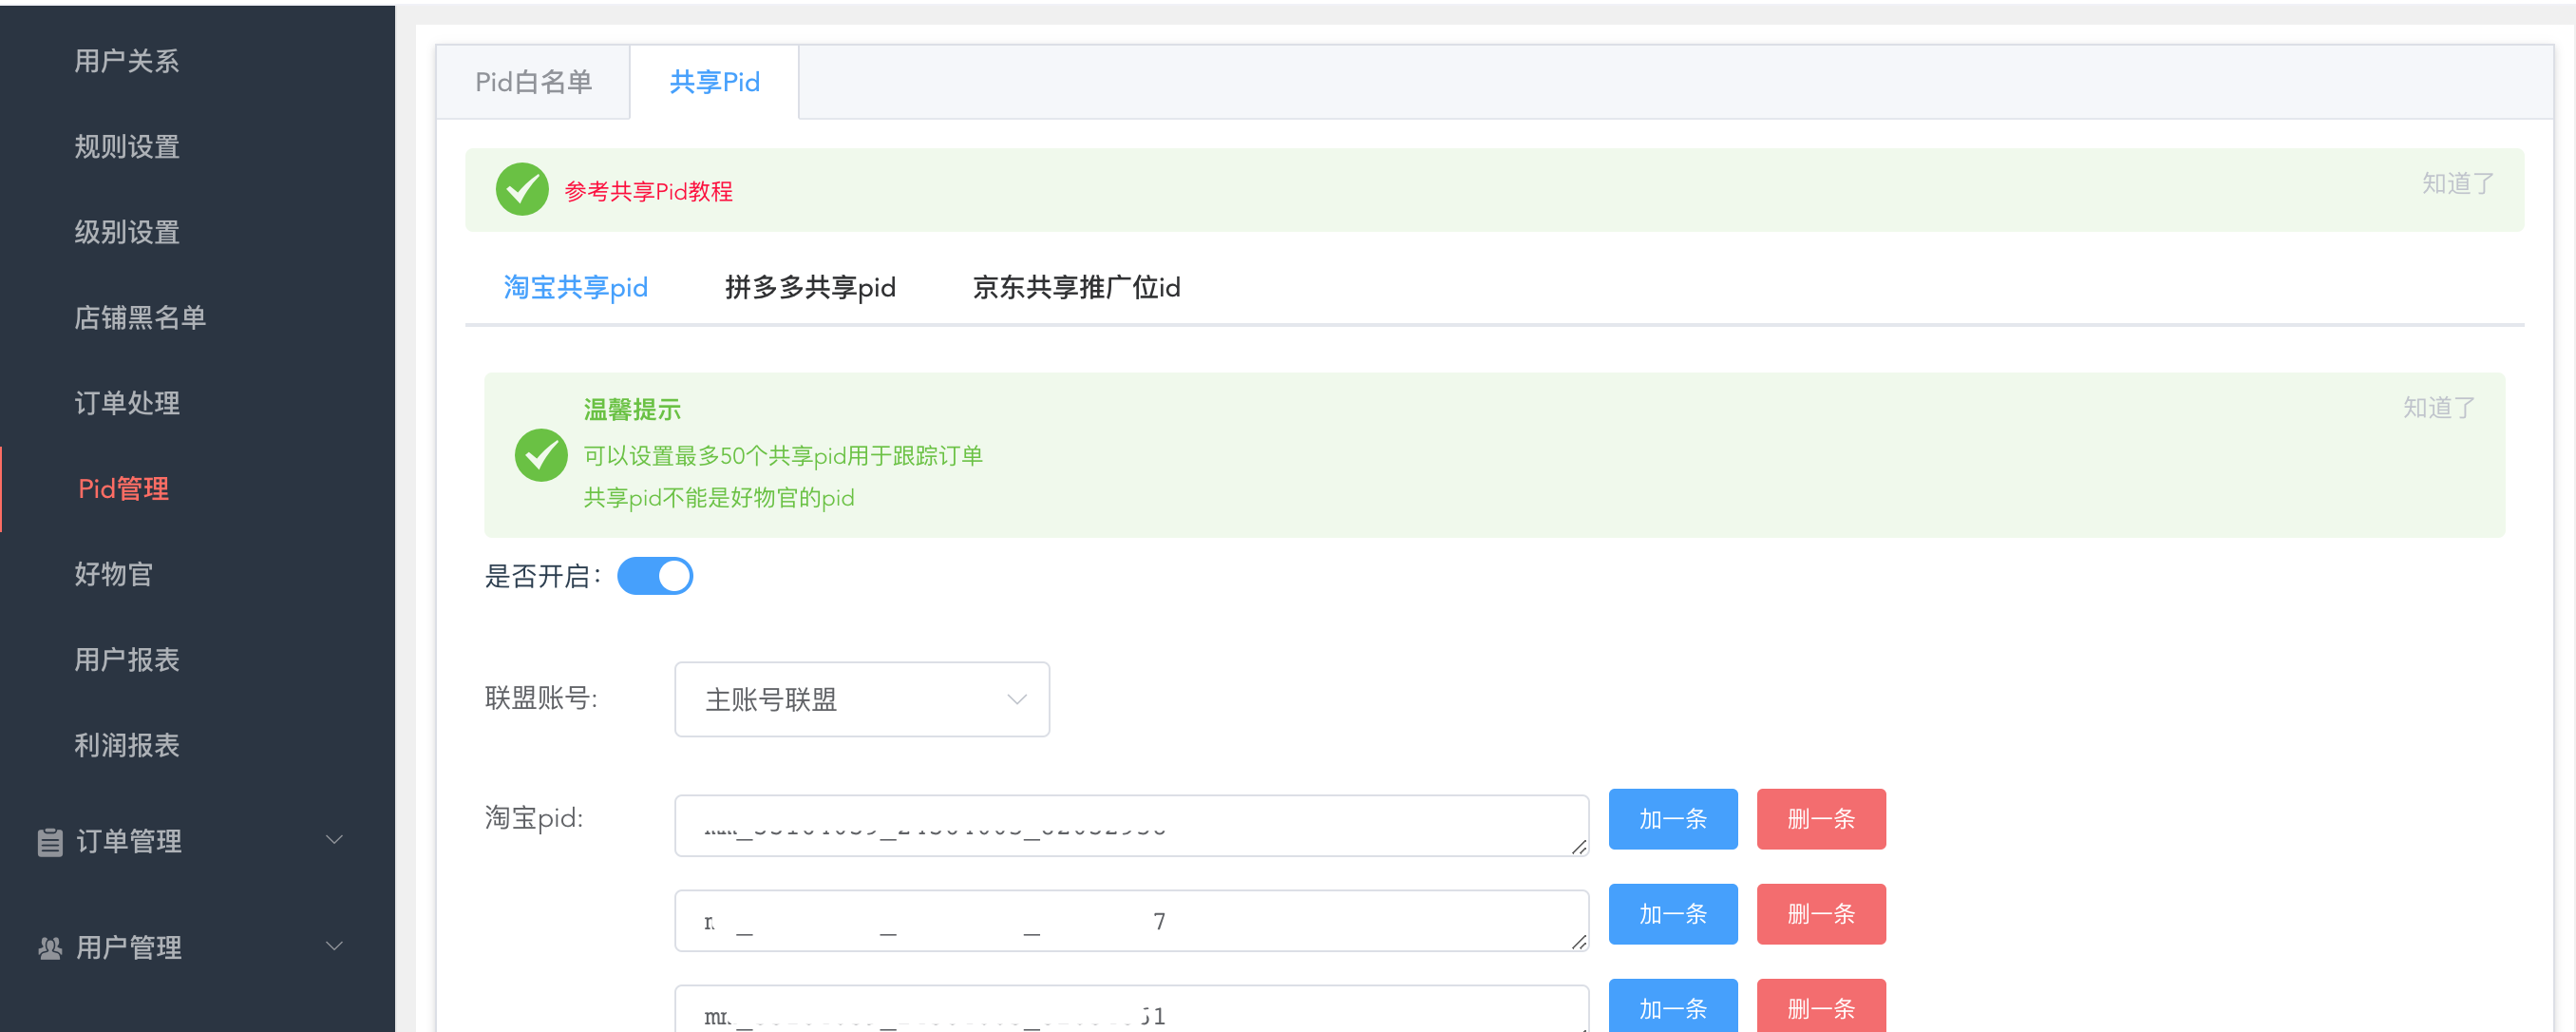This screenshot has height=1032, width=2576.
Task: Click green checkmark icon beside 参考共享Pid教程
Action: coord(522,190)
